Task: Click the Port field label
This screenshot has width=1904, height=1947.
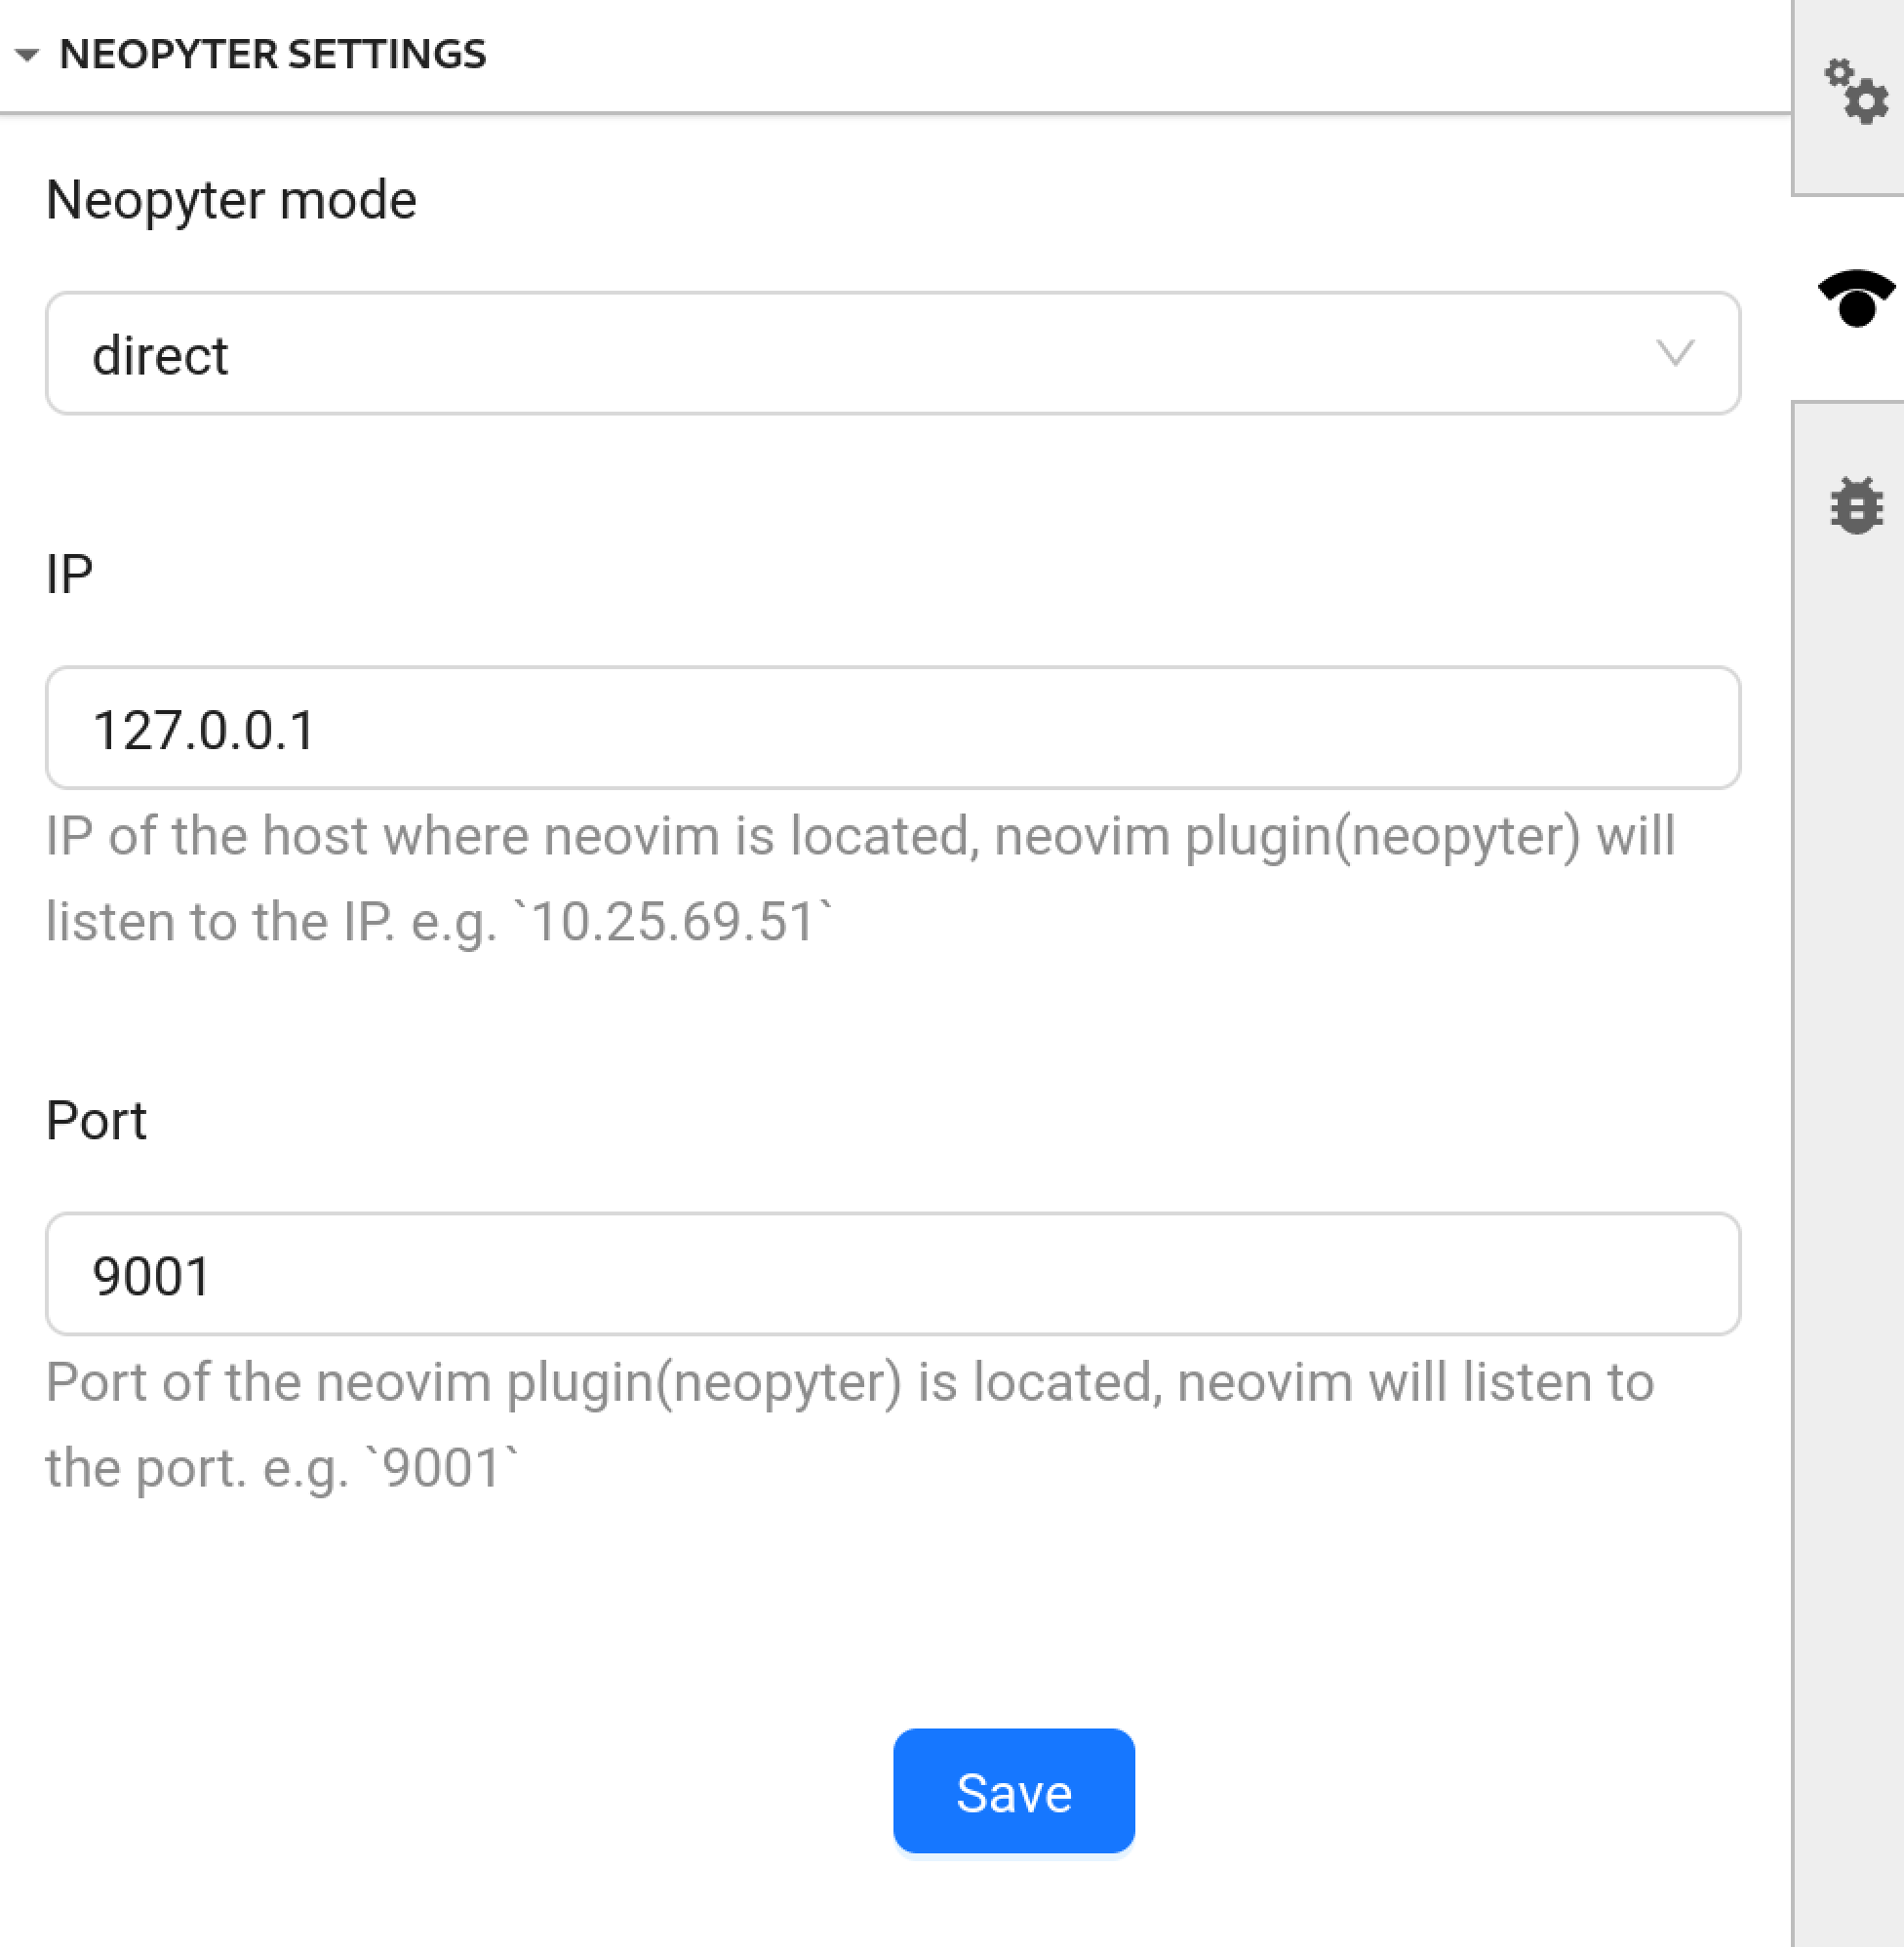Action: click(96, 1120)
